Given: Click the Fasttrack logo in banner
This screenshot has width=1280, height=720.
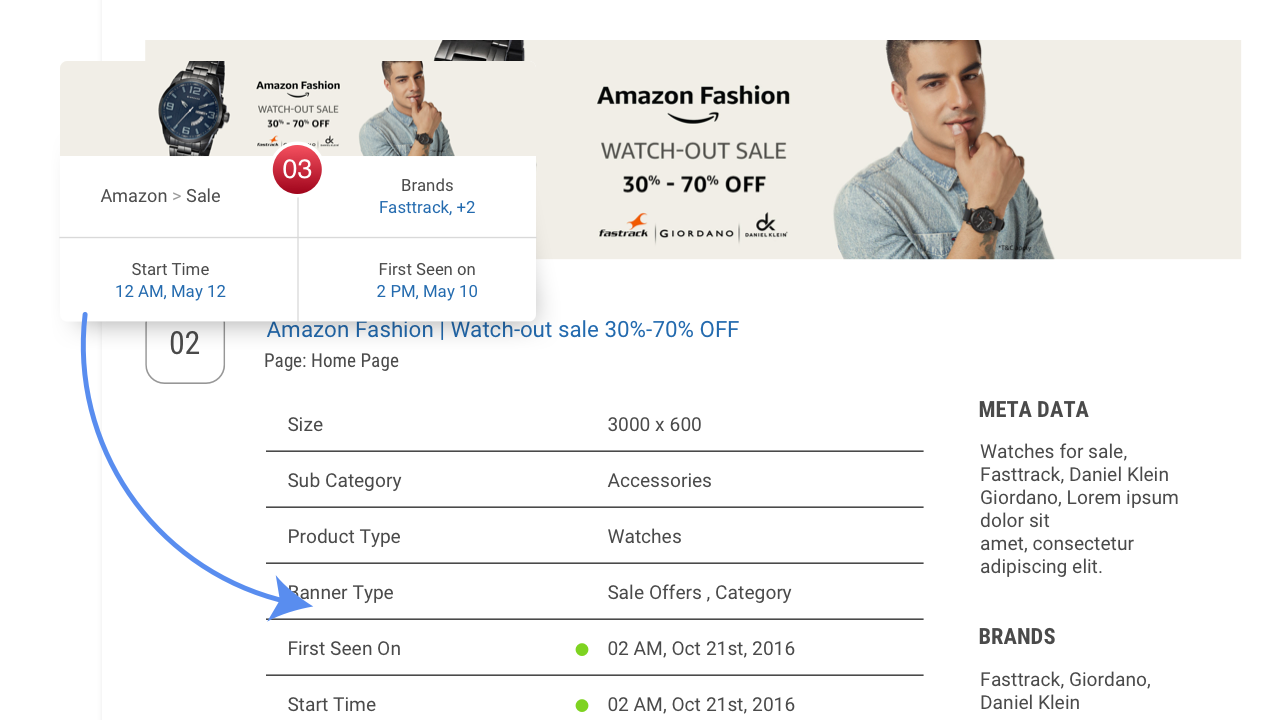Looking at the screenshot, I should (624, 227).
